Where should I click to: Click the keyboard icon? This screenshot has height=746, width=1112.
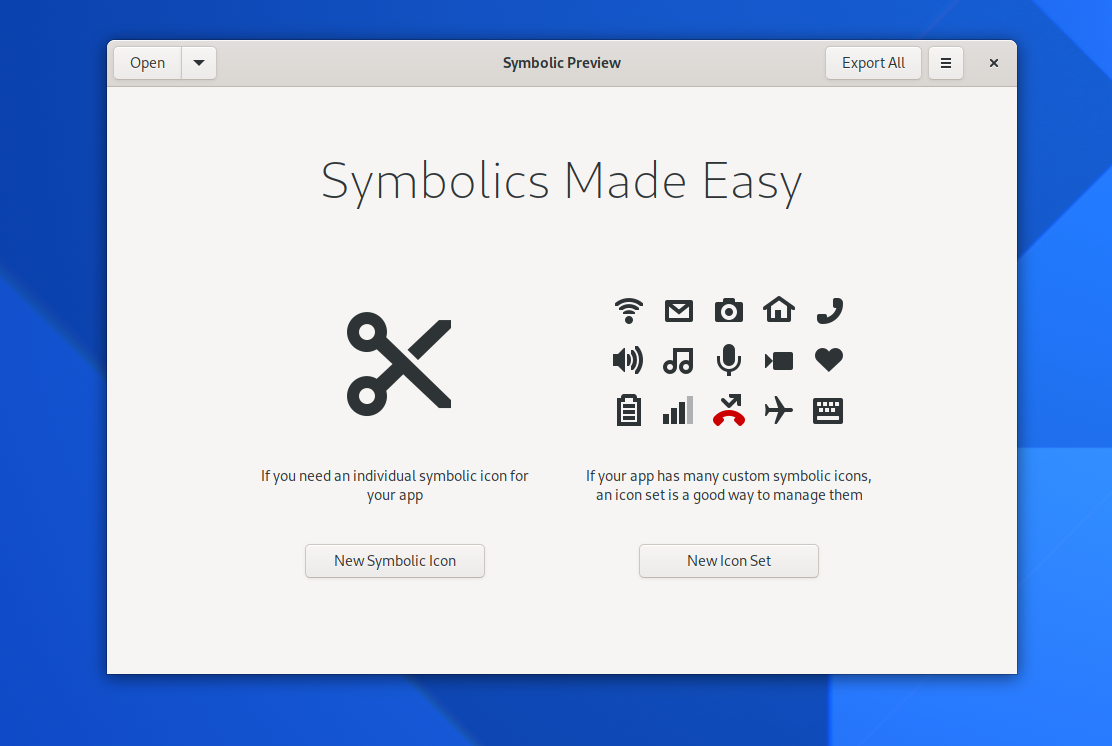[828, 410]
